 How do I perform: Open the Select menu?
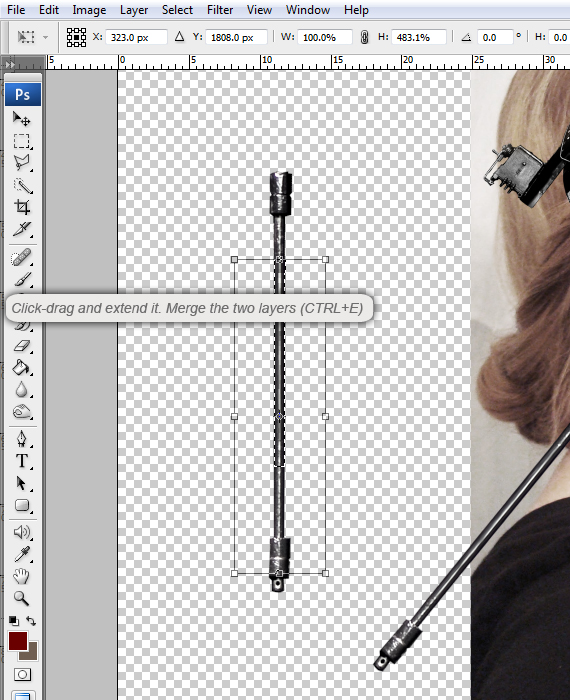(x=177, y=10)
